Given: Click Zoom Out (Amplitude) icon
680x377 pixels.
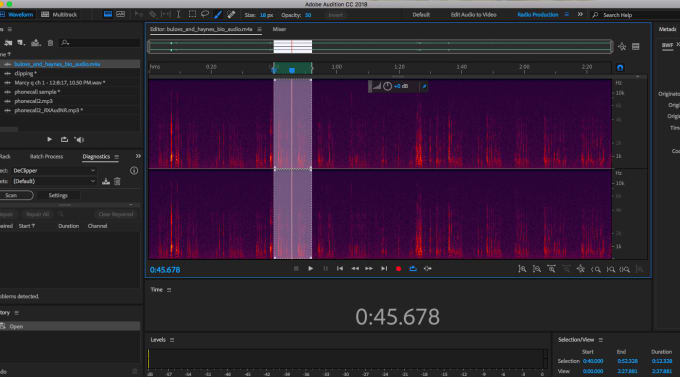Looking at the screenshot, I should 537,269.
